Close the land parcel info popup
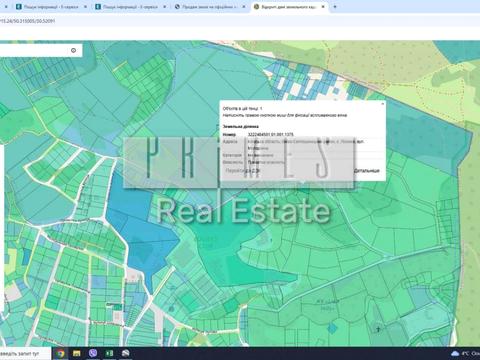The image size is (480, 360). [x=382, y=104]
